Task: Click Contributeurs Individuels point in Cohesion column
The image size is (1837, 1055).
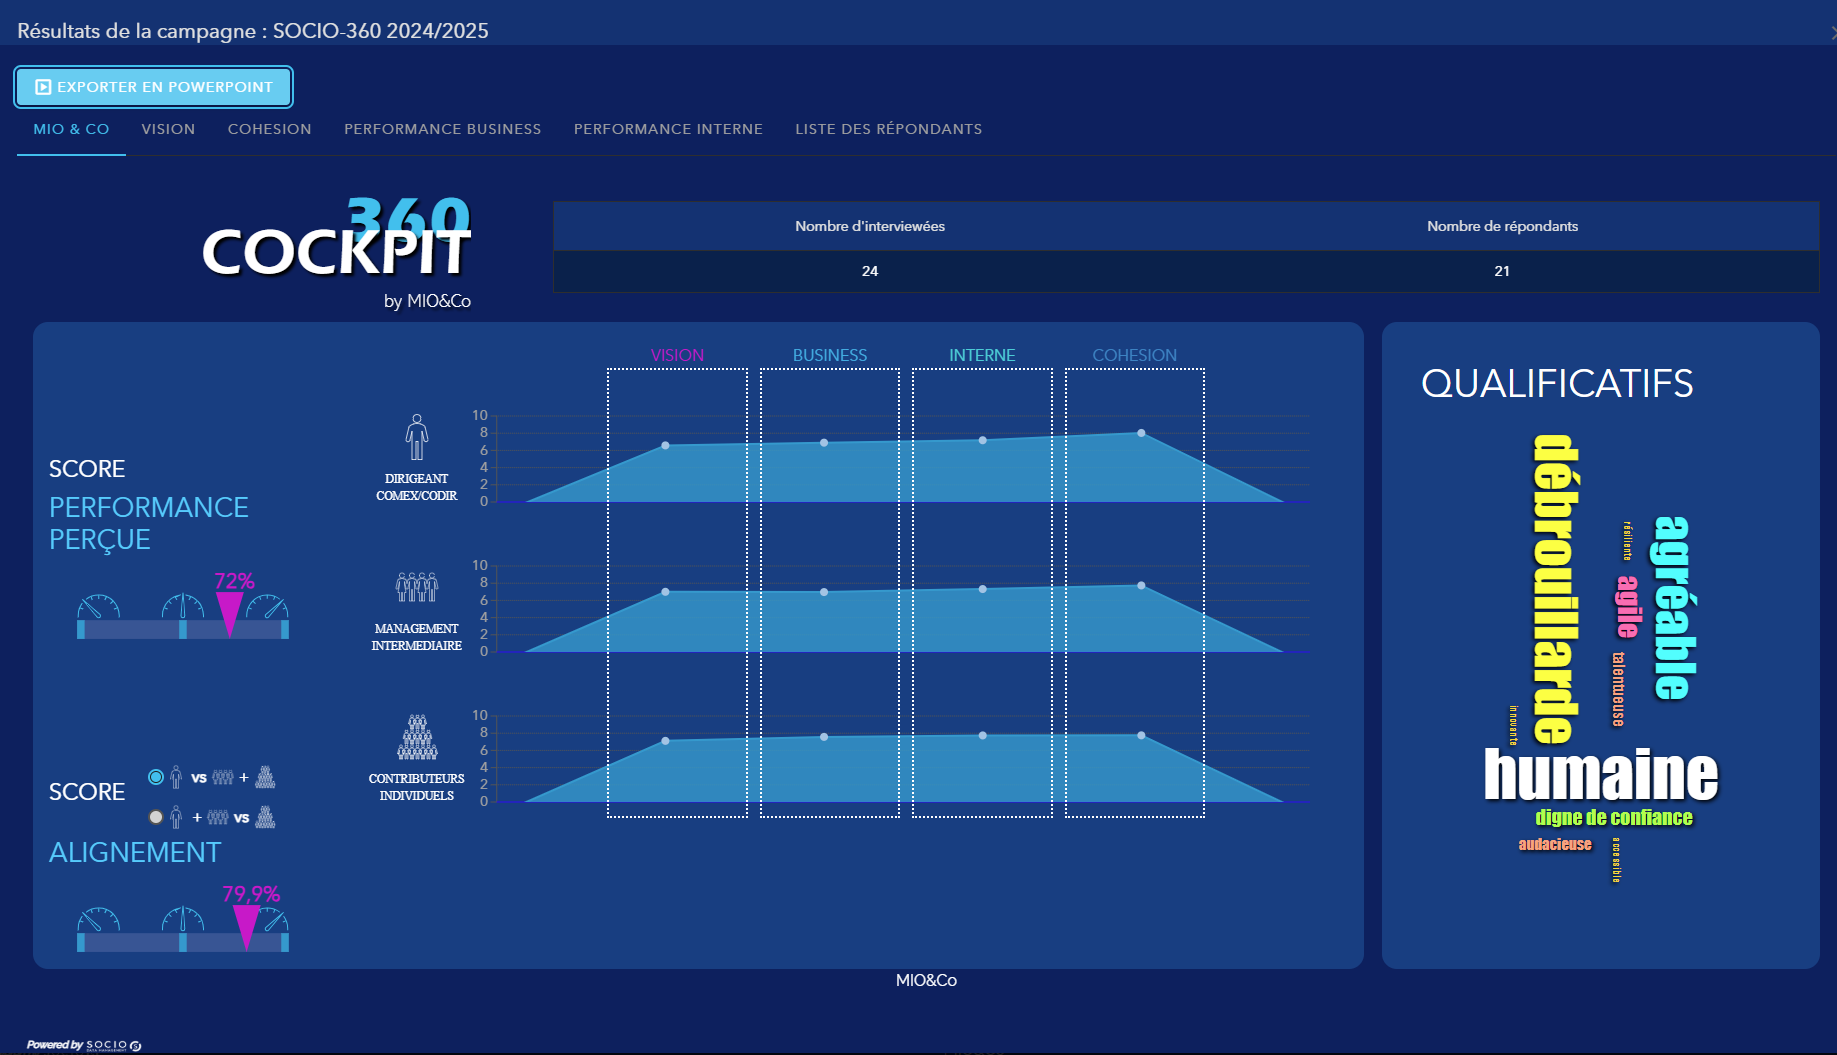Action: 1141,735
